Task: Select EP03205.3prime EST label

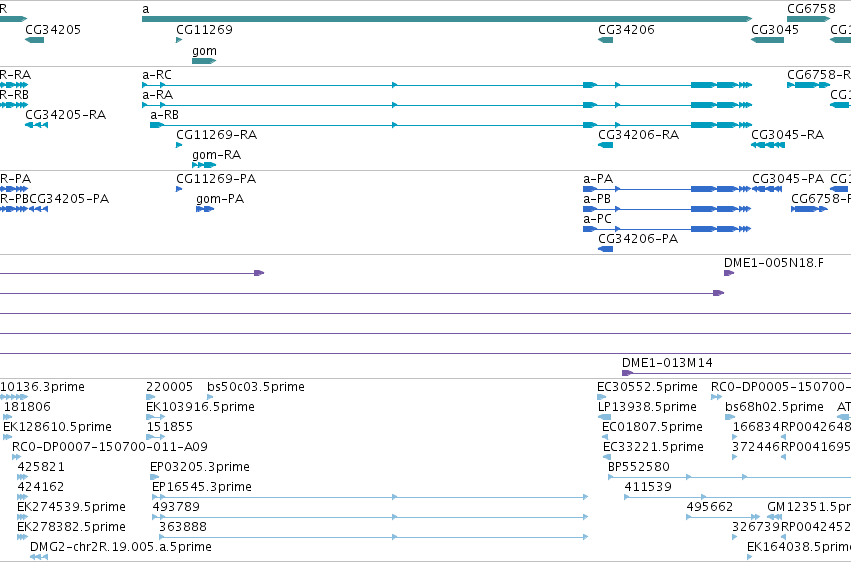Action: click(x=200, y=467)
